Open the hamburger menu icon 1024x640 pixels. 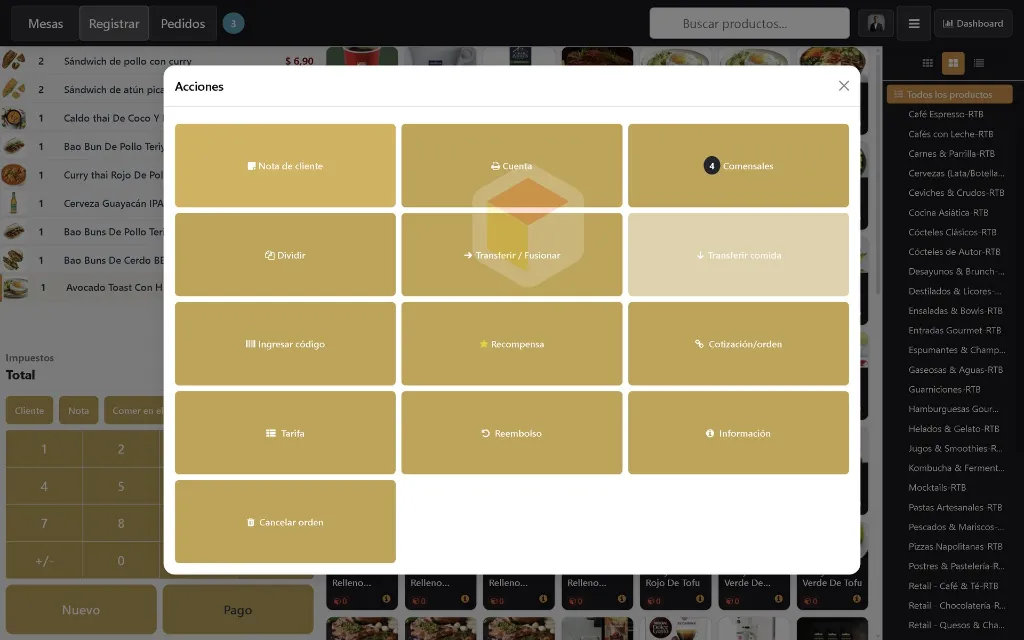coord(914,24)
